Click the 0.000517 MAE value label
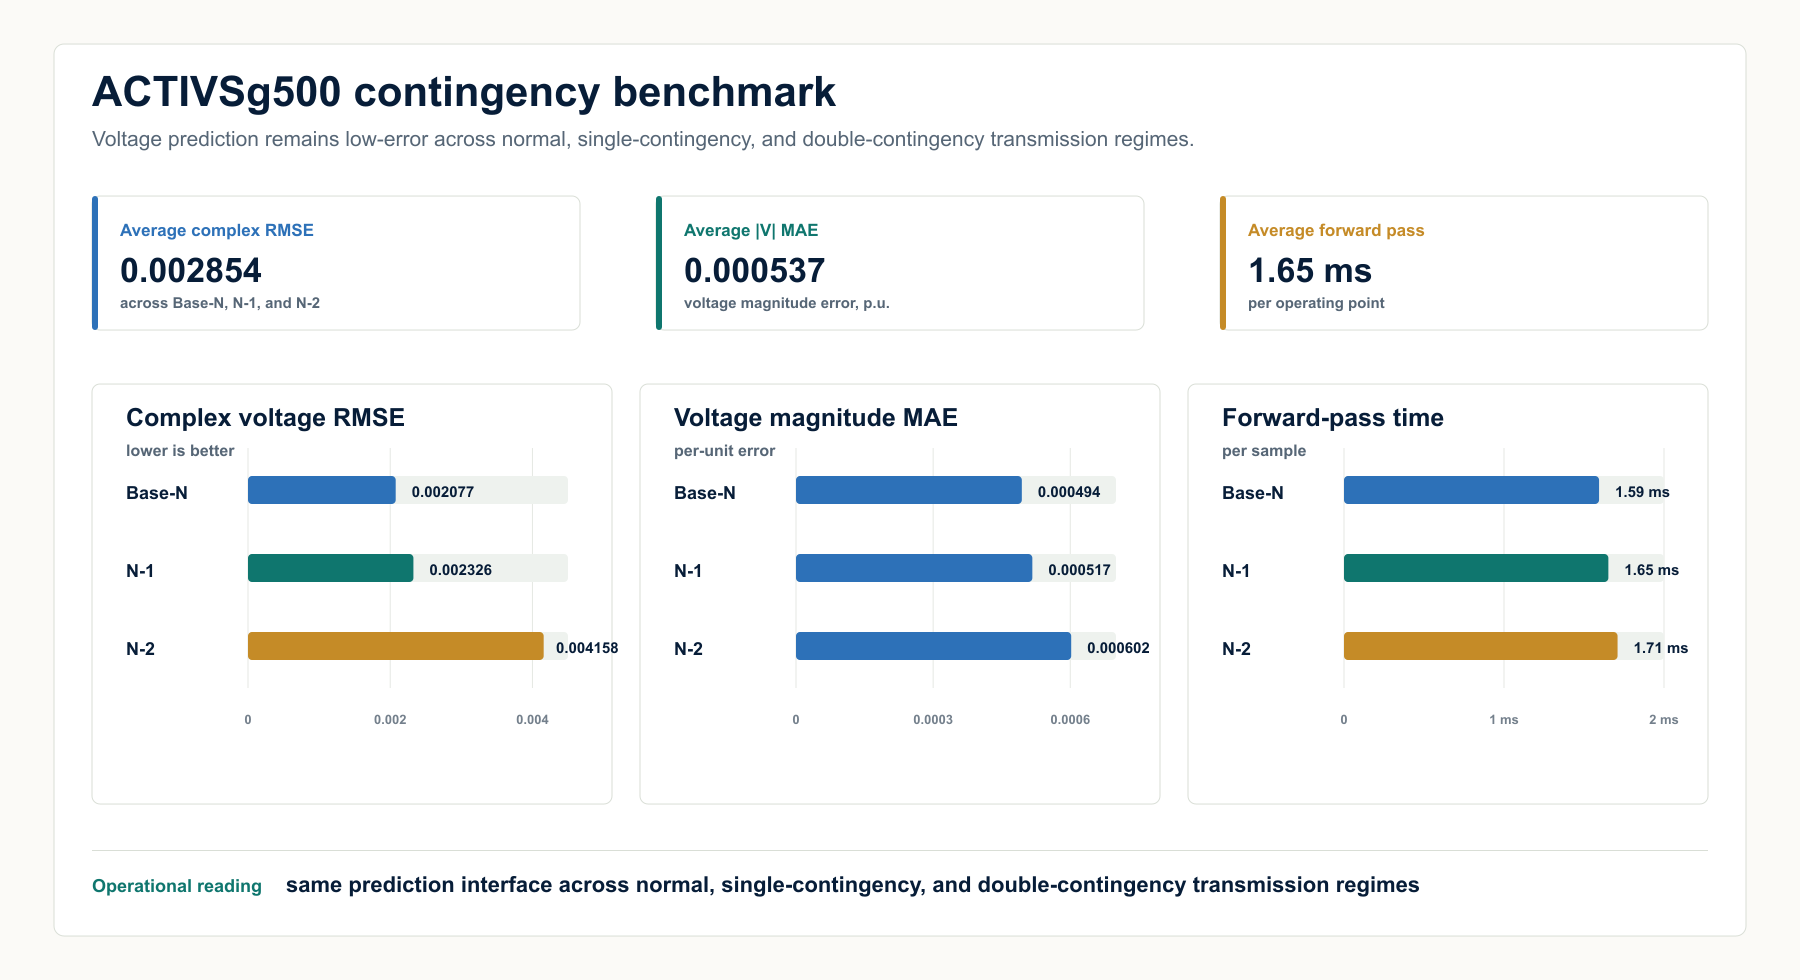The image size is (1800, 980). coord(1079,570)
